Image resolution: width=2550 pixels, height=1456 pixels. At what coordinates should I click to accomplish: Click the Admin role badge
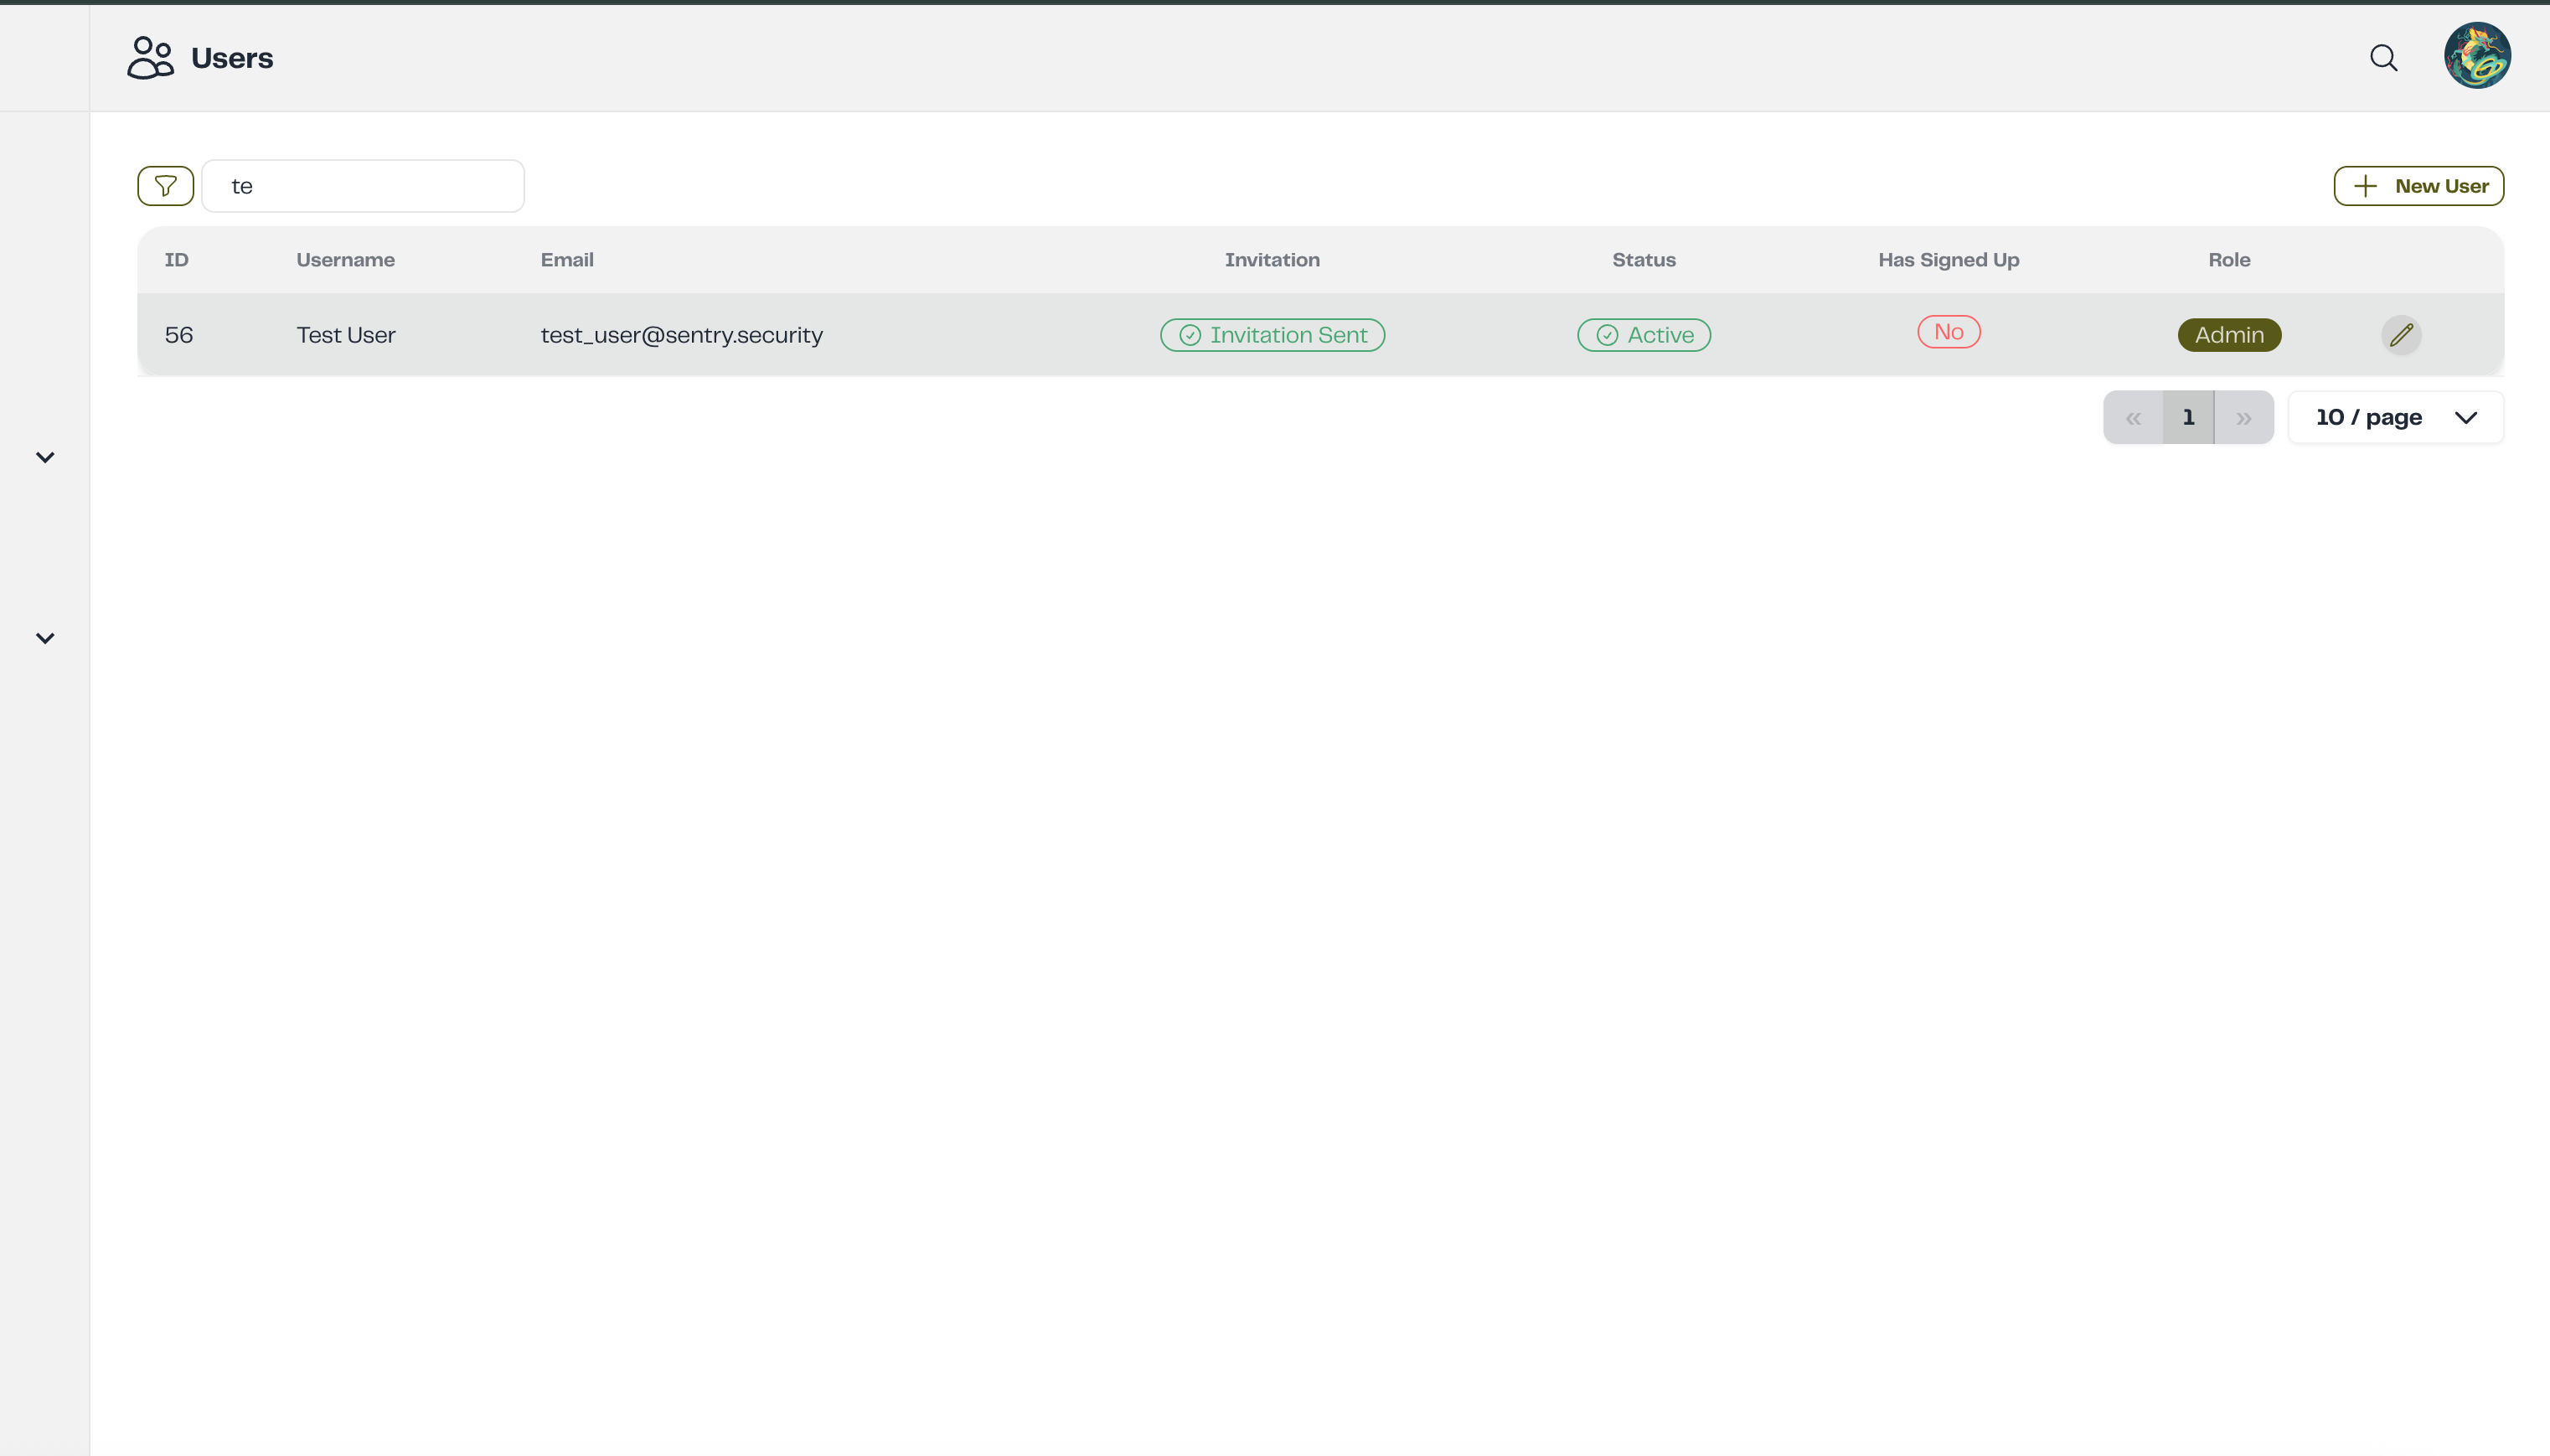coord(2229,335)
